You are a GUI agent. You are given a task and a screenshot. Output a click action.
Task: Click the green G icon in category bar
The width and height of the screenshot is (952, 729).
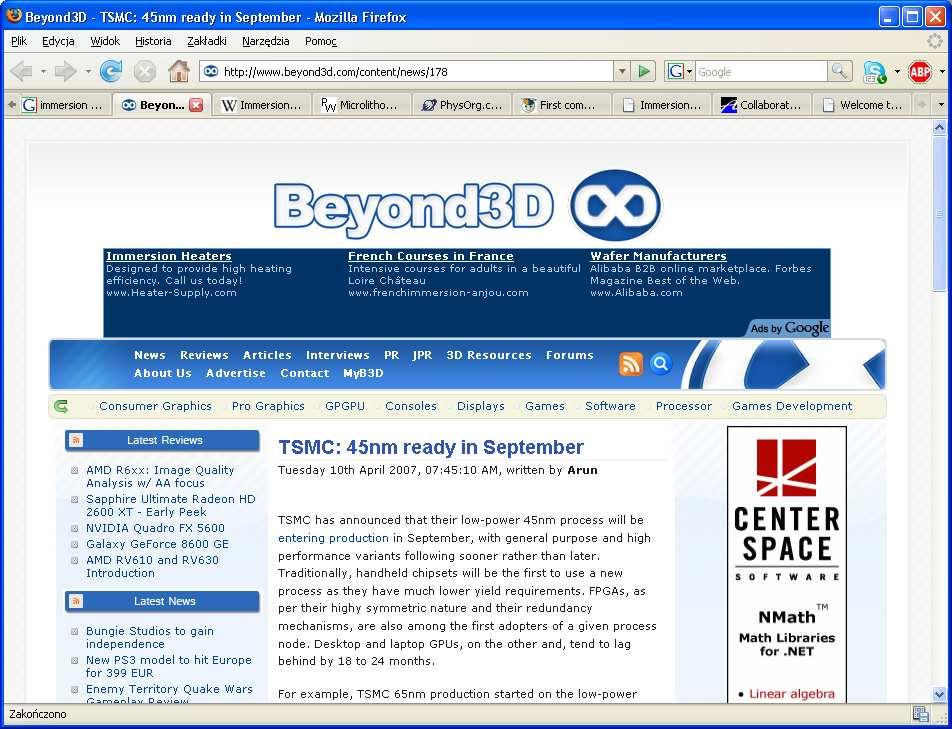[x=61, y=406]
